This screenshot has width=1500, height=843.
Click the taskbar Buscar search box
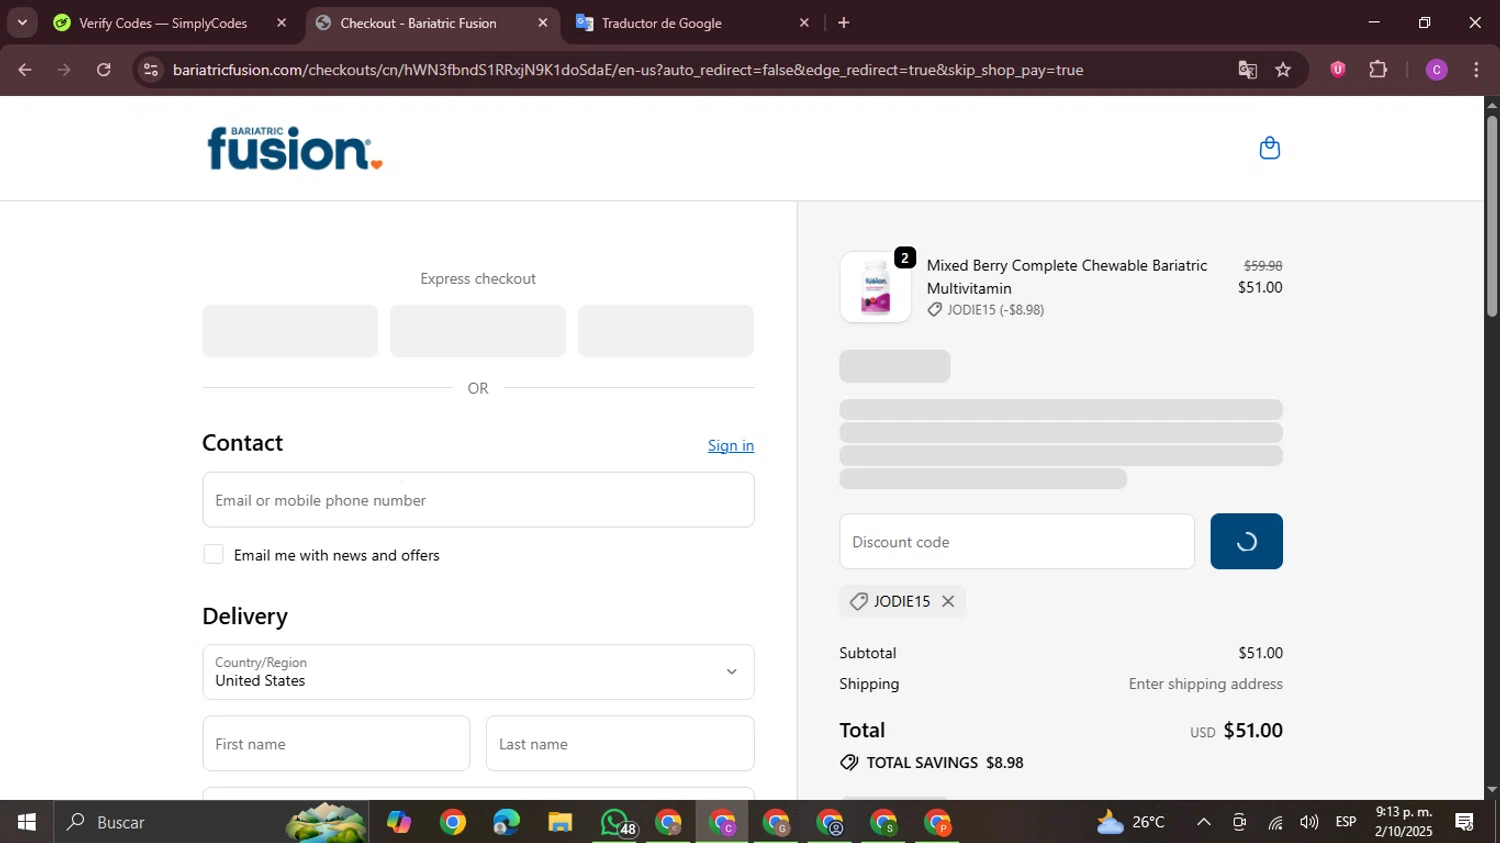point(210,822)
